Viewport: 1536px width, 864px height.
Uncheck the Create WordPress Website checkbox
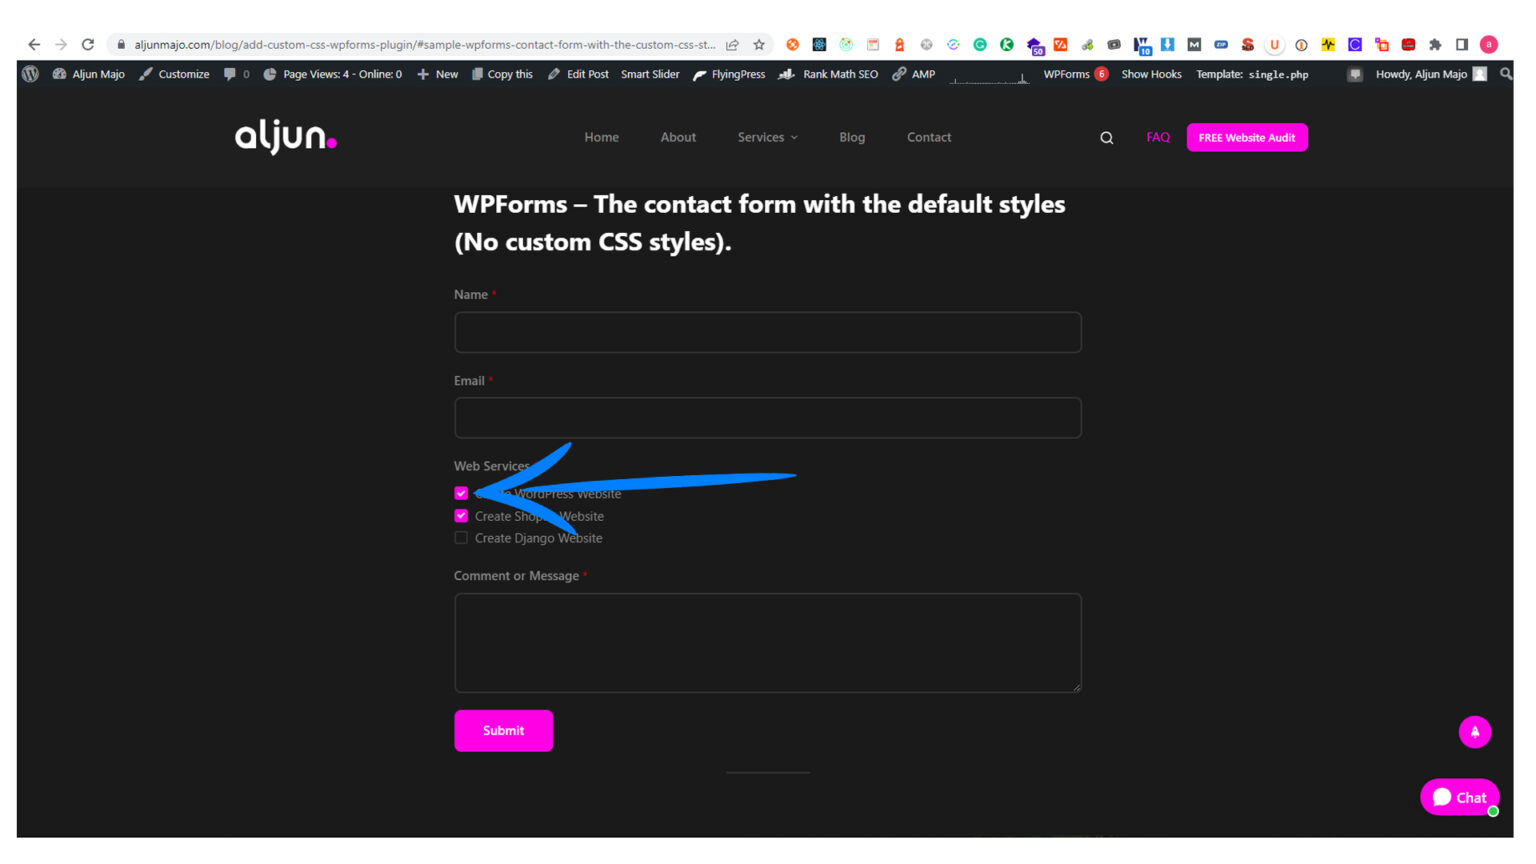(x=461, y=493)
